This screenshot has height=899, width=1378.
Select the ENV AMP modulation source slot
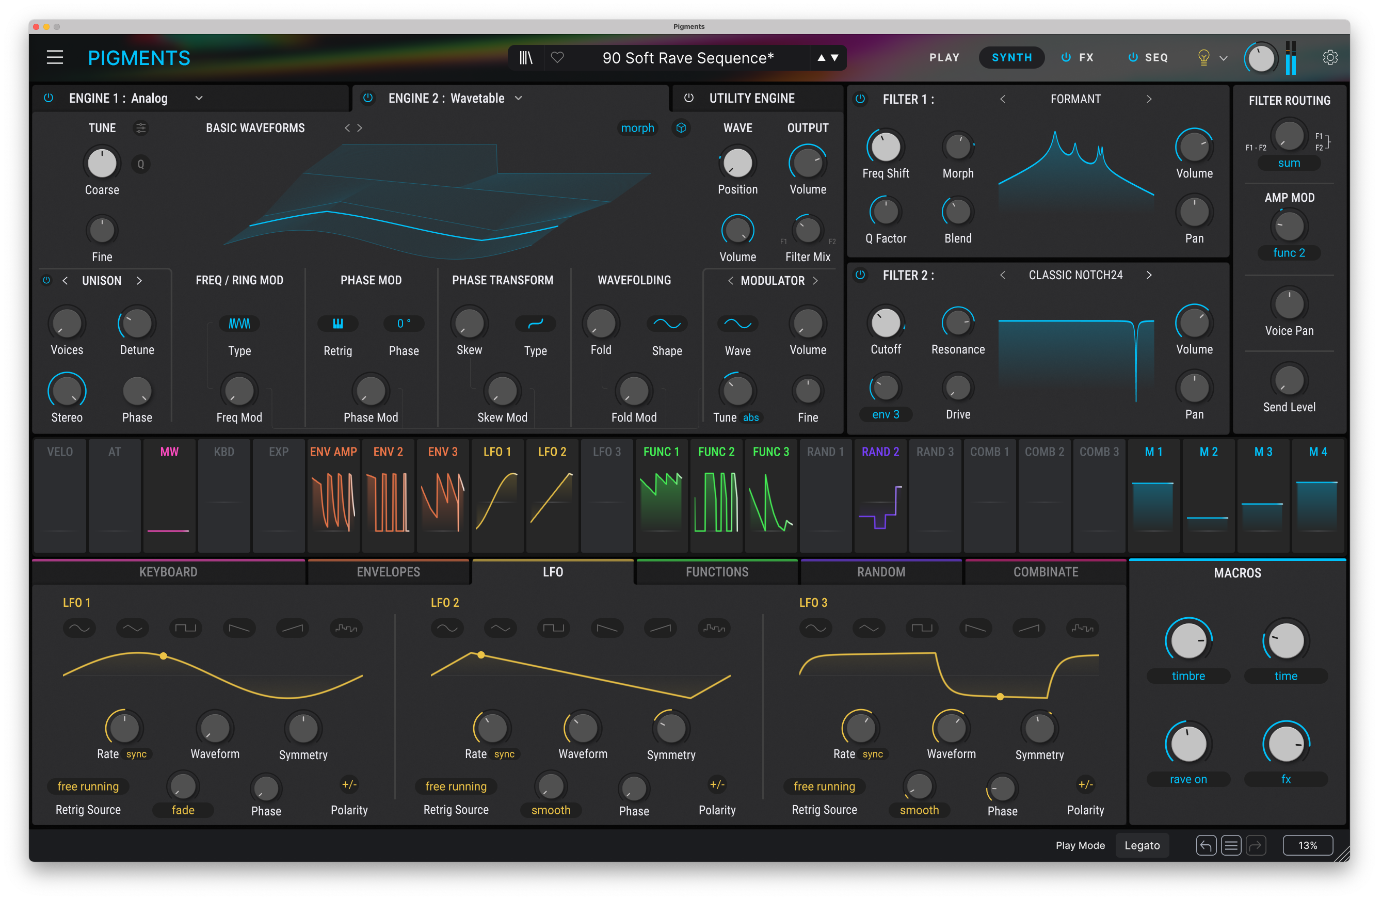tap(333, 496)
